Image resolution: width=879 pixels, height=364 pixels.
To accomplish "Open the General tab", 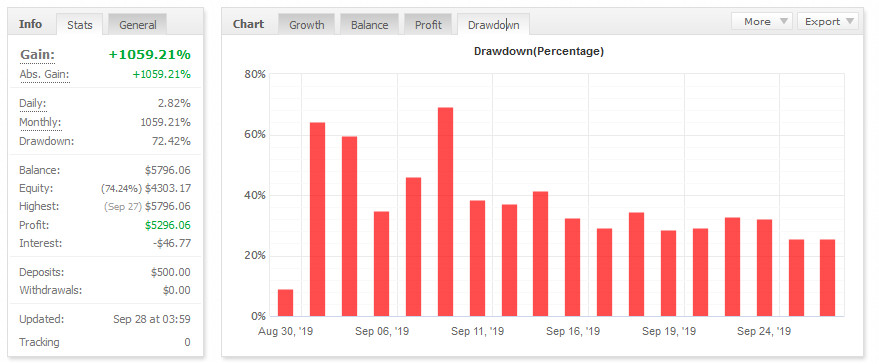I will (x=137, y=25).
